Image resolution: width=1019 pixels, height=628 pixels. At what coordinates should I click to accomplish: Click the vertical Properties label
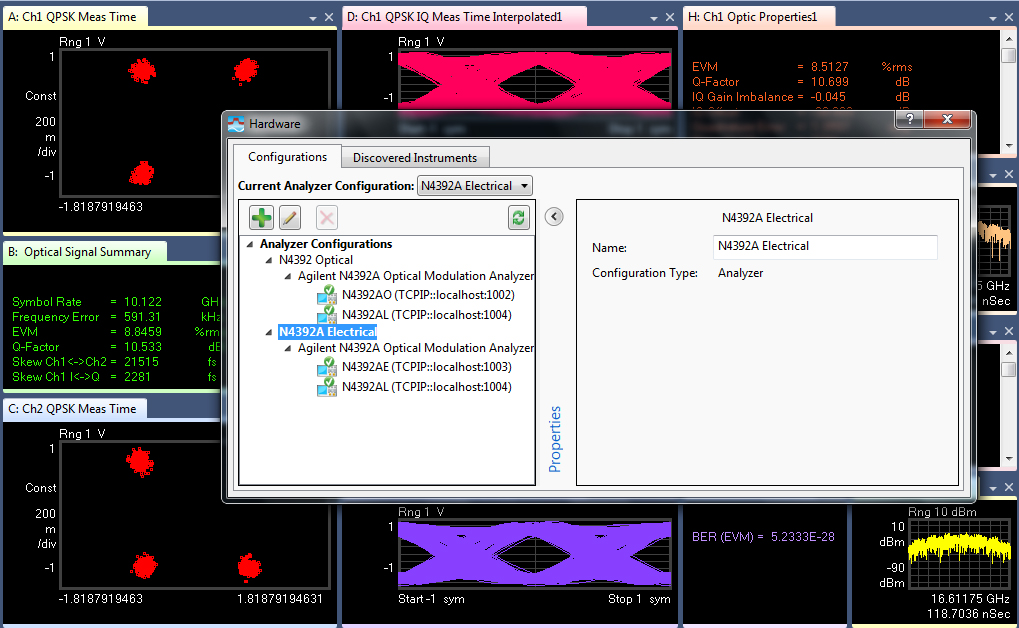coord(554,439)
